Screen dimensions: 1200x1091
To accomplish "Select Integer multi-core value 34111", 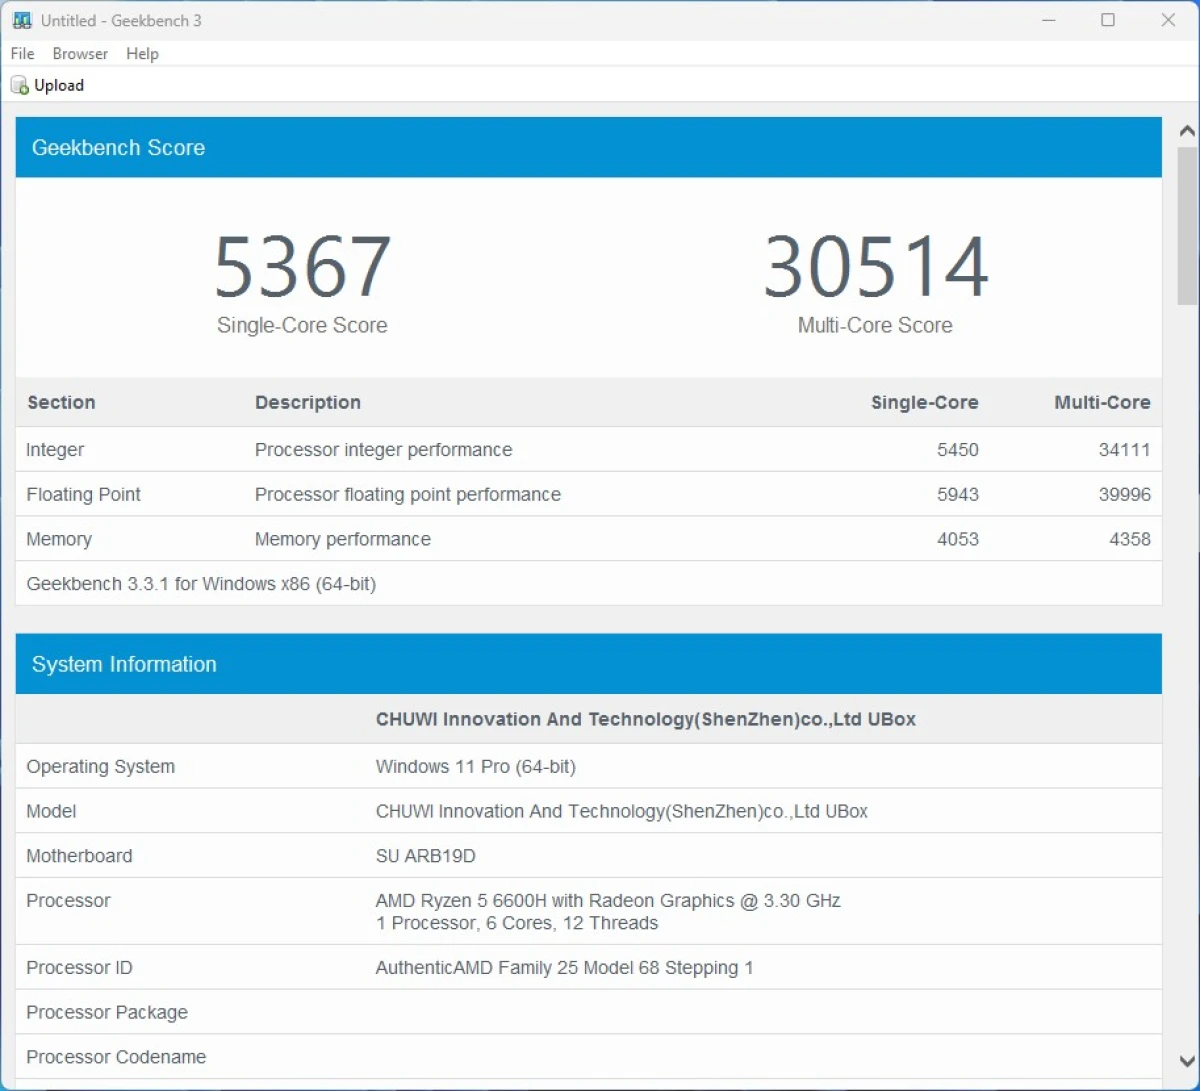I will 1125,450.
